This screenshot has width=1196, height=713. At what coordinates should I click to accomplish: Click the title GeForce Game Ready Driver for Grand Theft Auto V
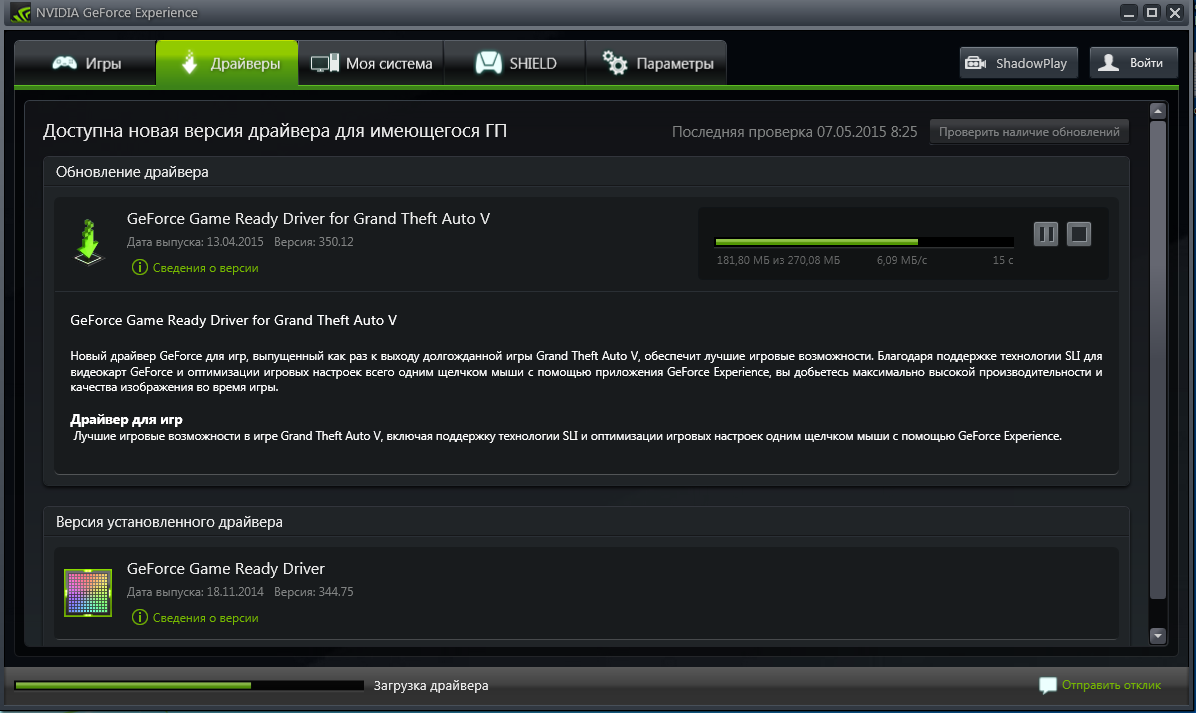308,219
